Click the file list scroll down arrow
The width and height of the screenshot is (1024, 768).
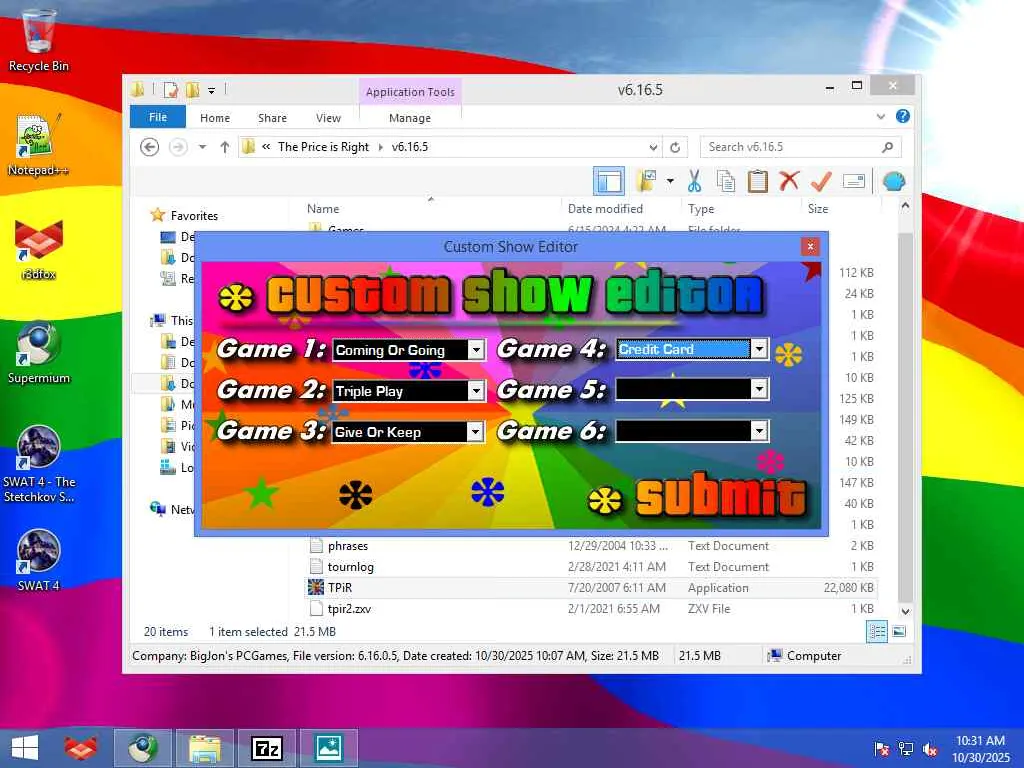tap(905, 612)
